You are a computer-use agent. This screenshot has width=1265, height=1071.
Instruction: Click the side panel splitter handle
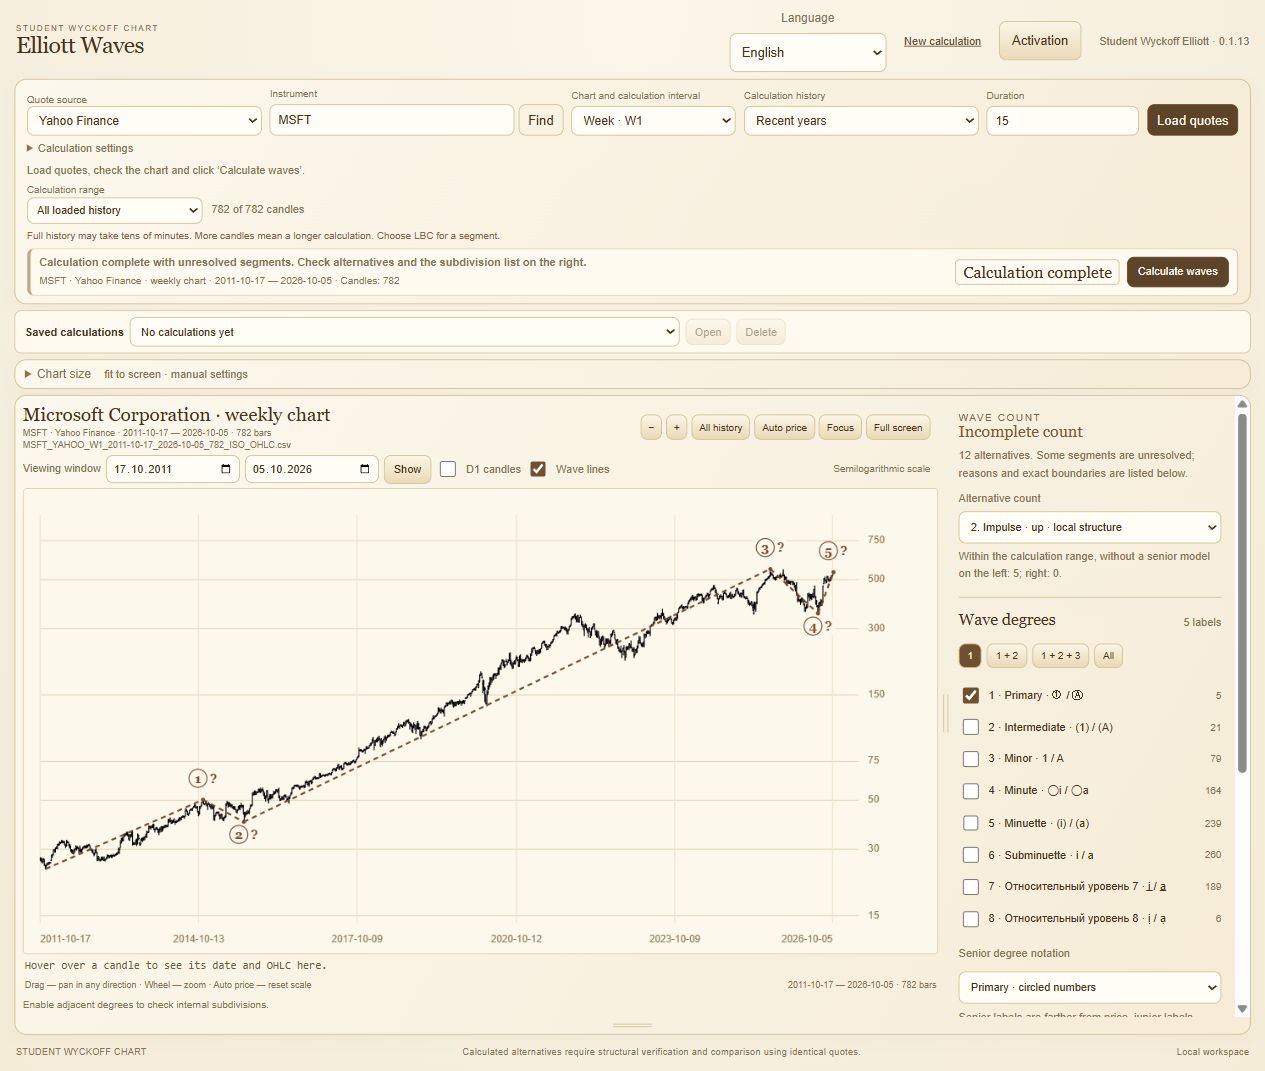click(946, 712)
